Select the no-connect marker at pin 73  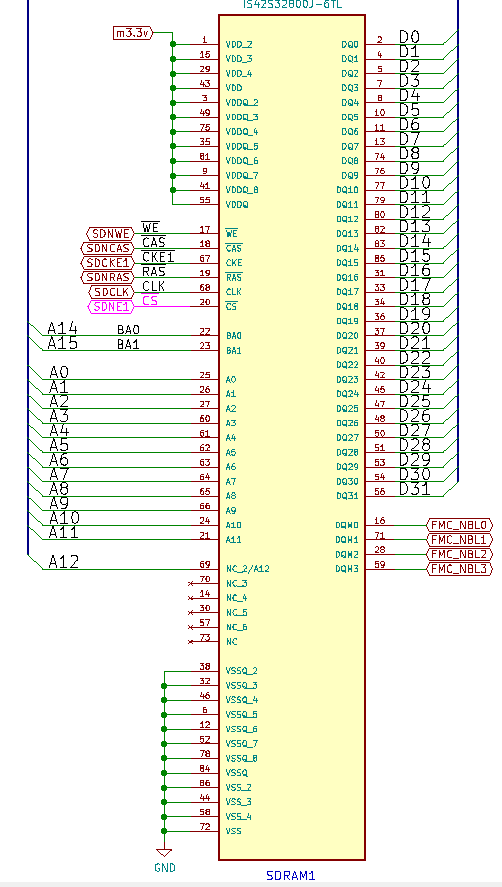coord(190,641)
